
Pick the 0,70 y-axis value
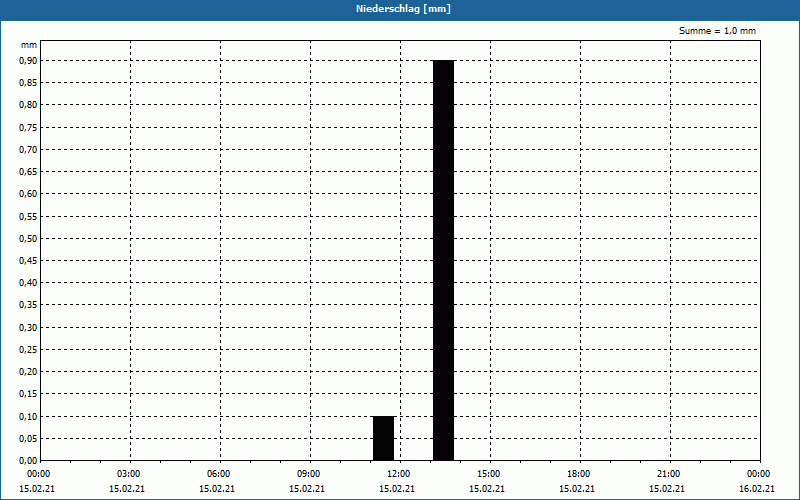click(28, 149)
